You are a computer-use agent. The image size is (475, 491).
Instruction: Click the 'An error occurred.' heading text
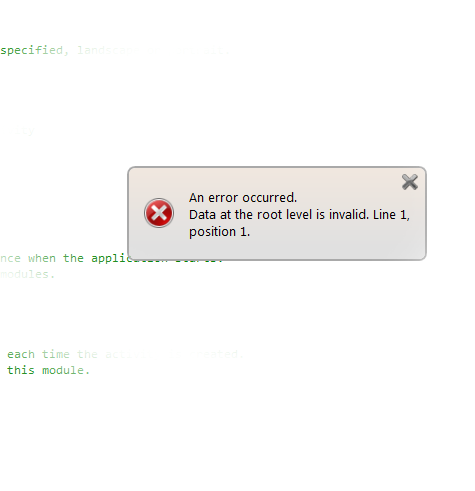243,198
